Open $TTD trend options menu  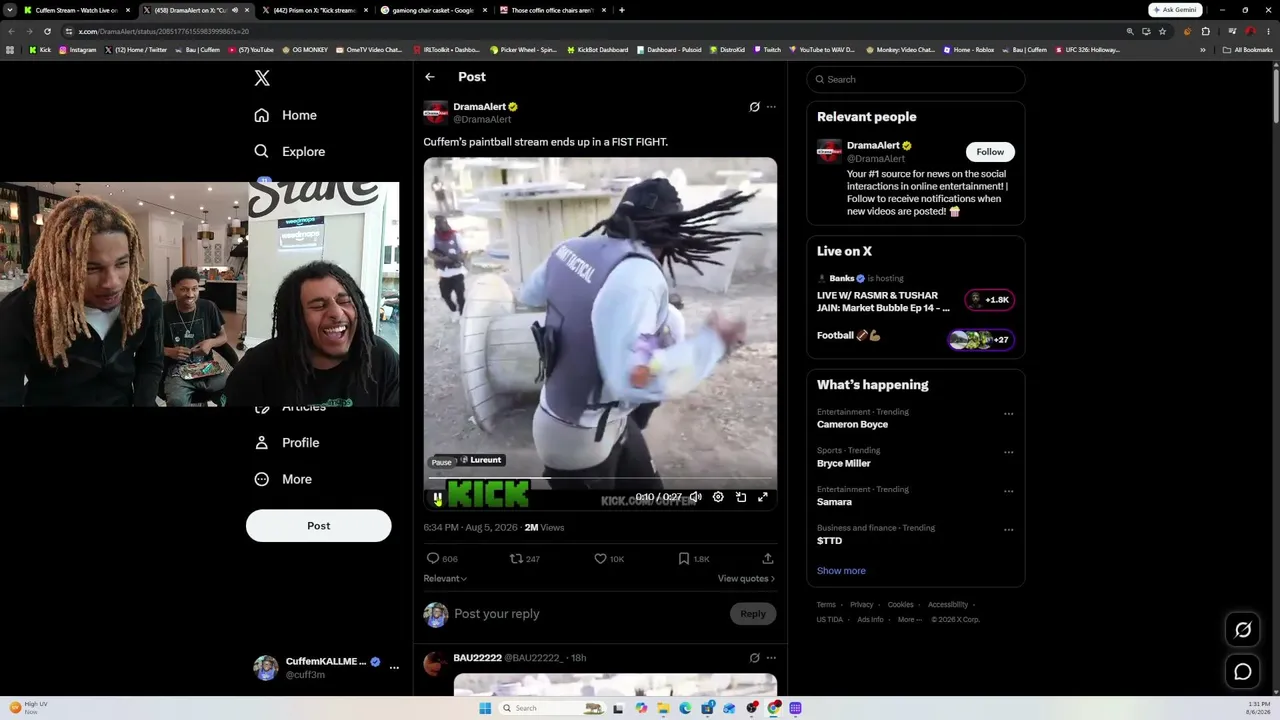pos(1008,530)
